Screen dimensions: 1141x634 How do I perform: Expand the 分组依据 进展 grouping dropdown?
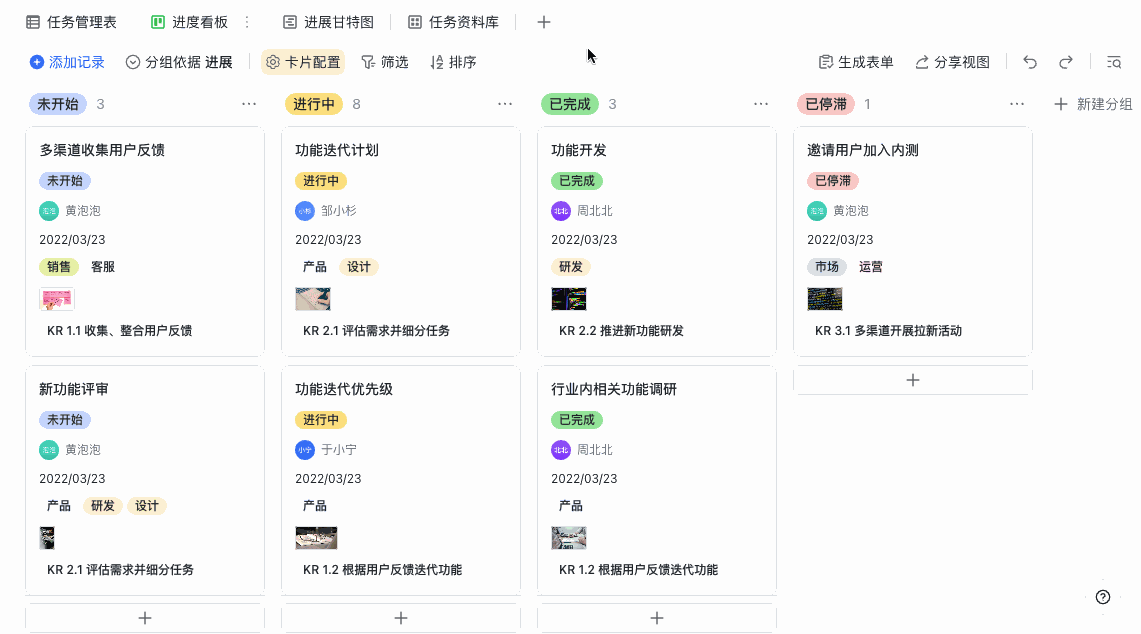[179, 62]
